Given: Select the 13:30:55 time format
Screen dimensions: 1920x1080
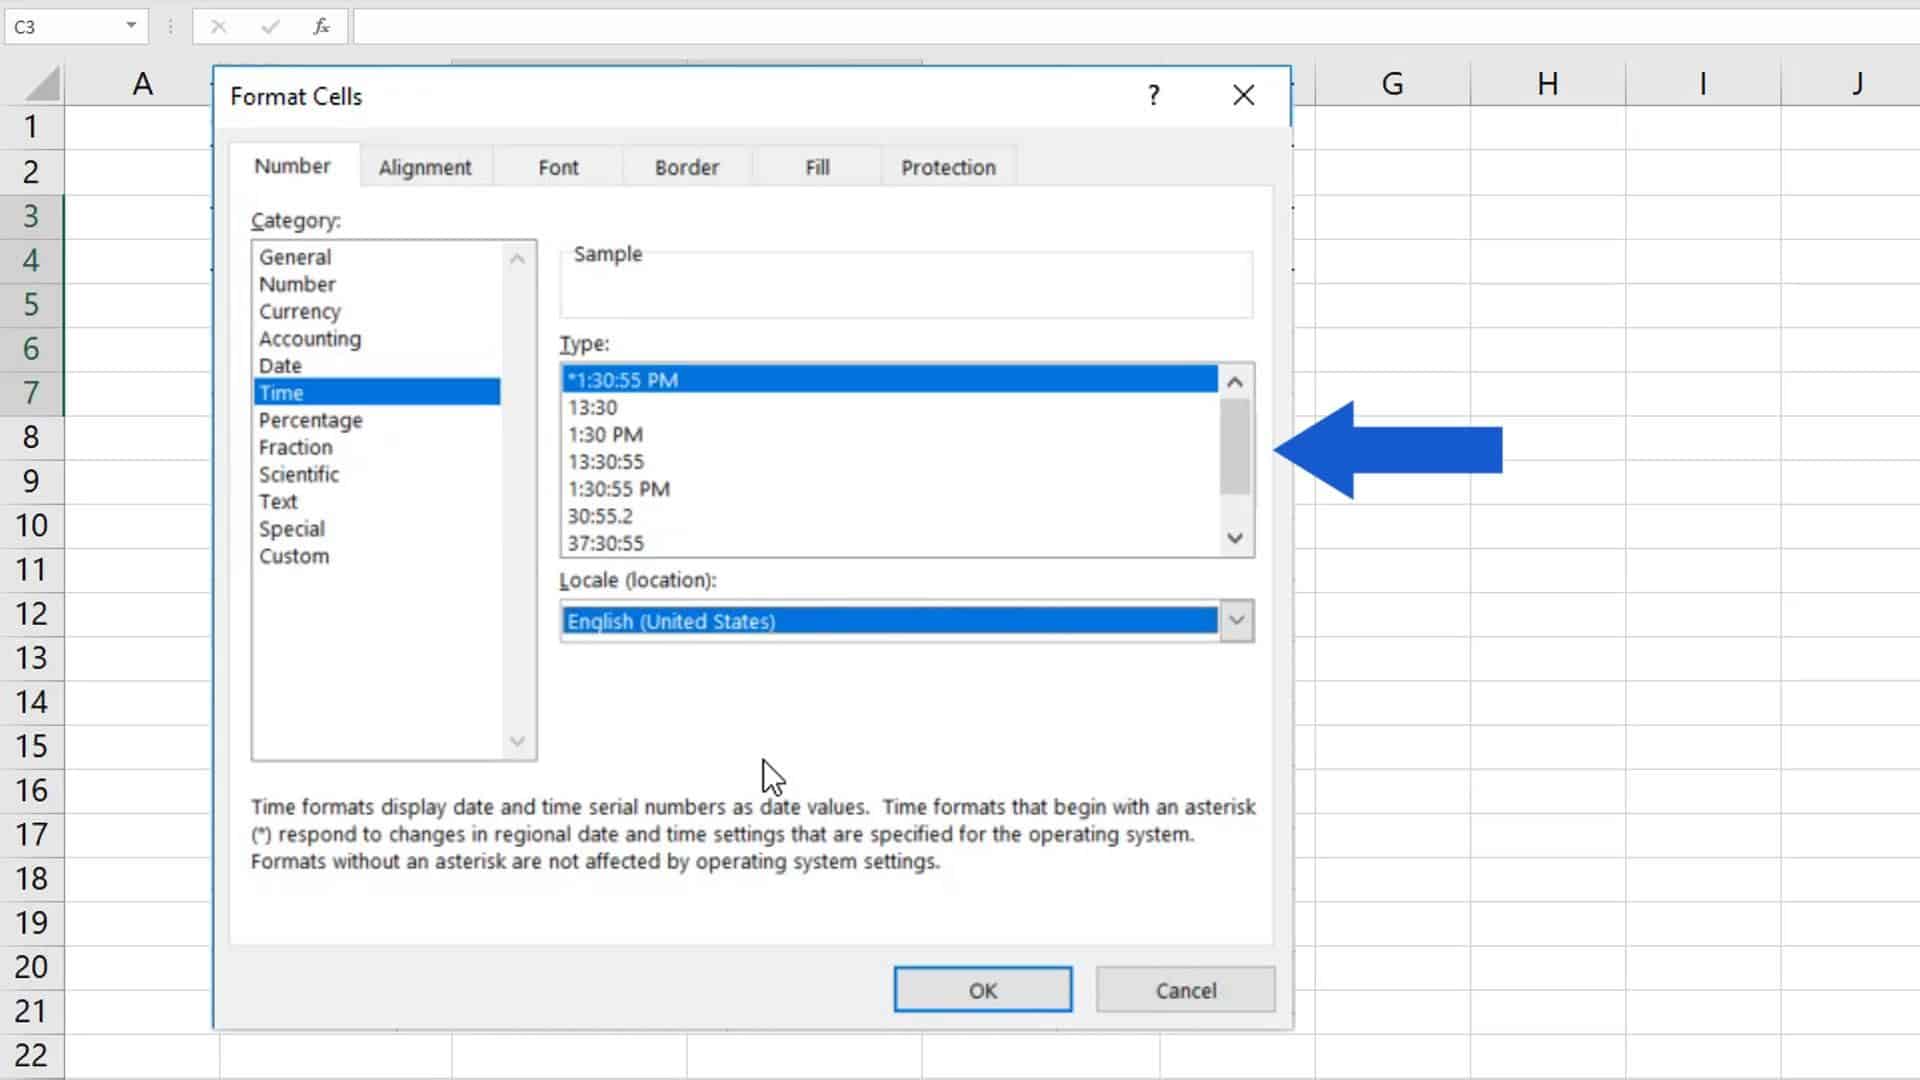Looking at the screenshot, I should [x=606, y=461].
